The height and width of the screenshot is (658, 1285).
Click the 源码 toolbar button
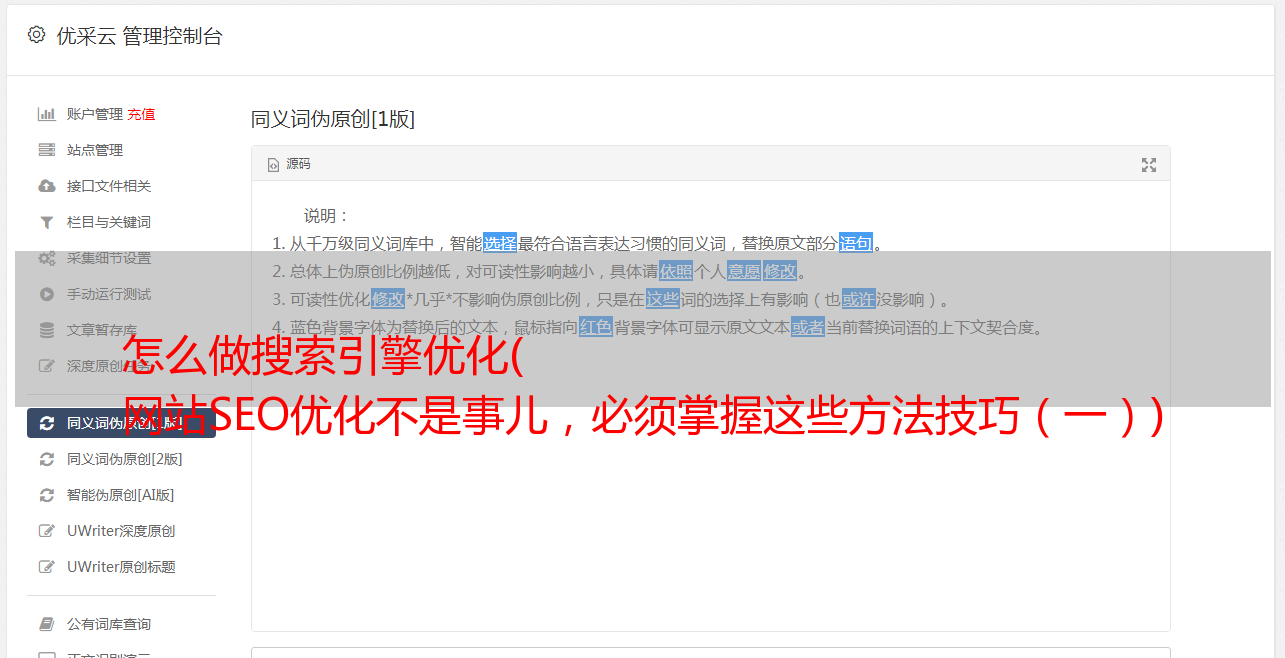tap(289, 165)
